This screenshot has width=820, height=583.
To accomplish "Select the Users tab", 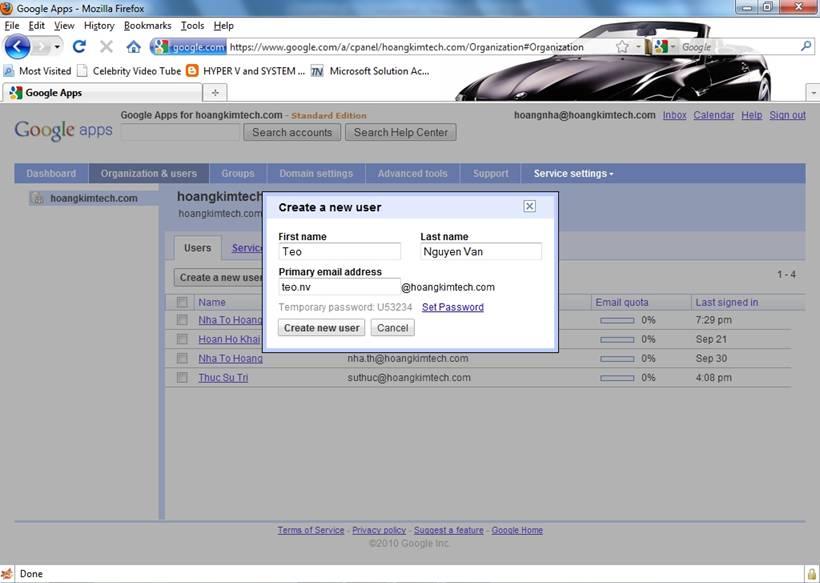I will tap(198, 248).
